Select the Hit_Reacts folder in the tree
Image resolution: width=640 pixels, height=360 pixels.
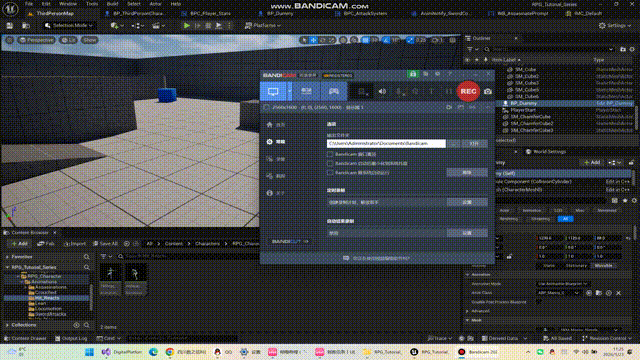pos(47,298)
